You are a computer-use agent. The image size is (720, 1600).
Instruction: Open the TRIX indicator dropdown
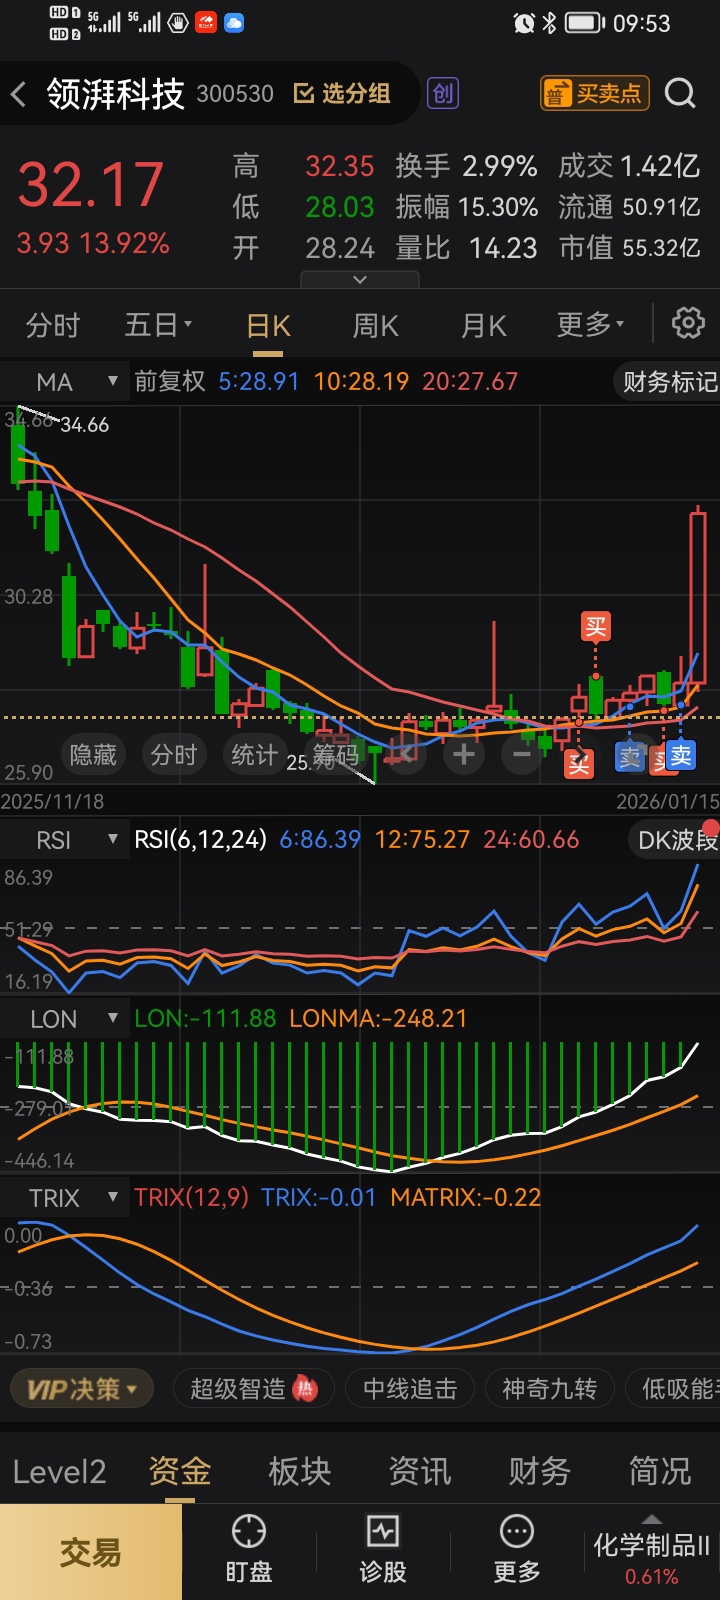click(64, 1198)
